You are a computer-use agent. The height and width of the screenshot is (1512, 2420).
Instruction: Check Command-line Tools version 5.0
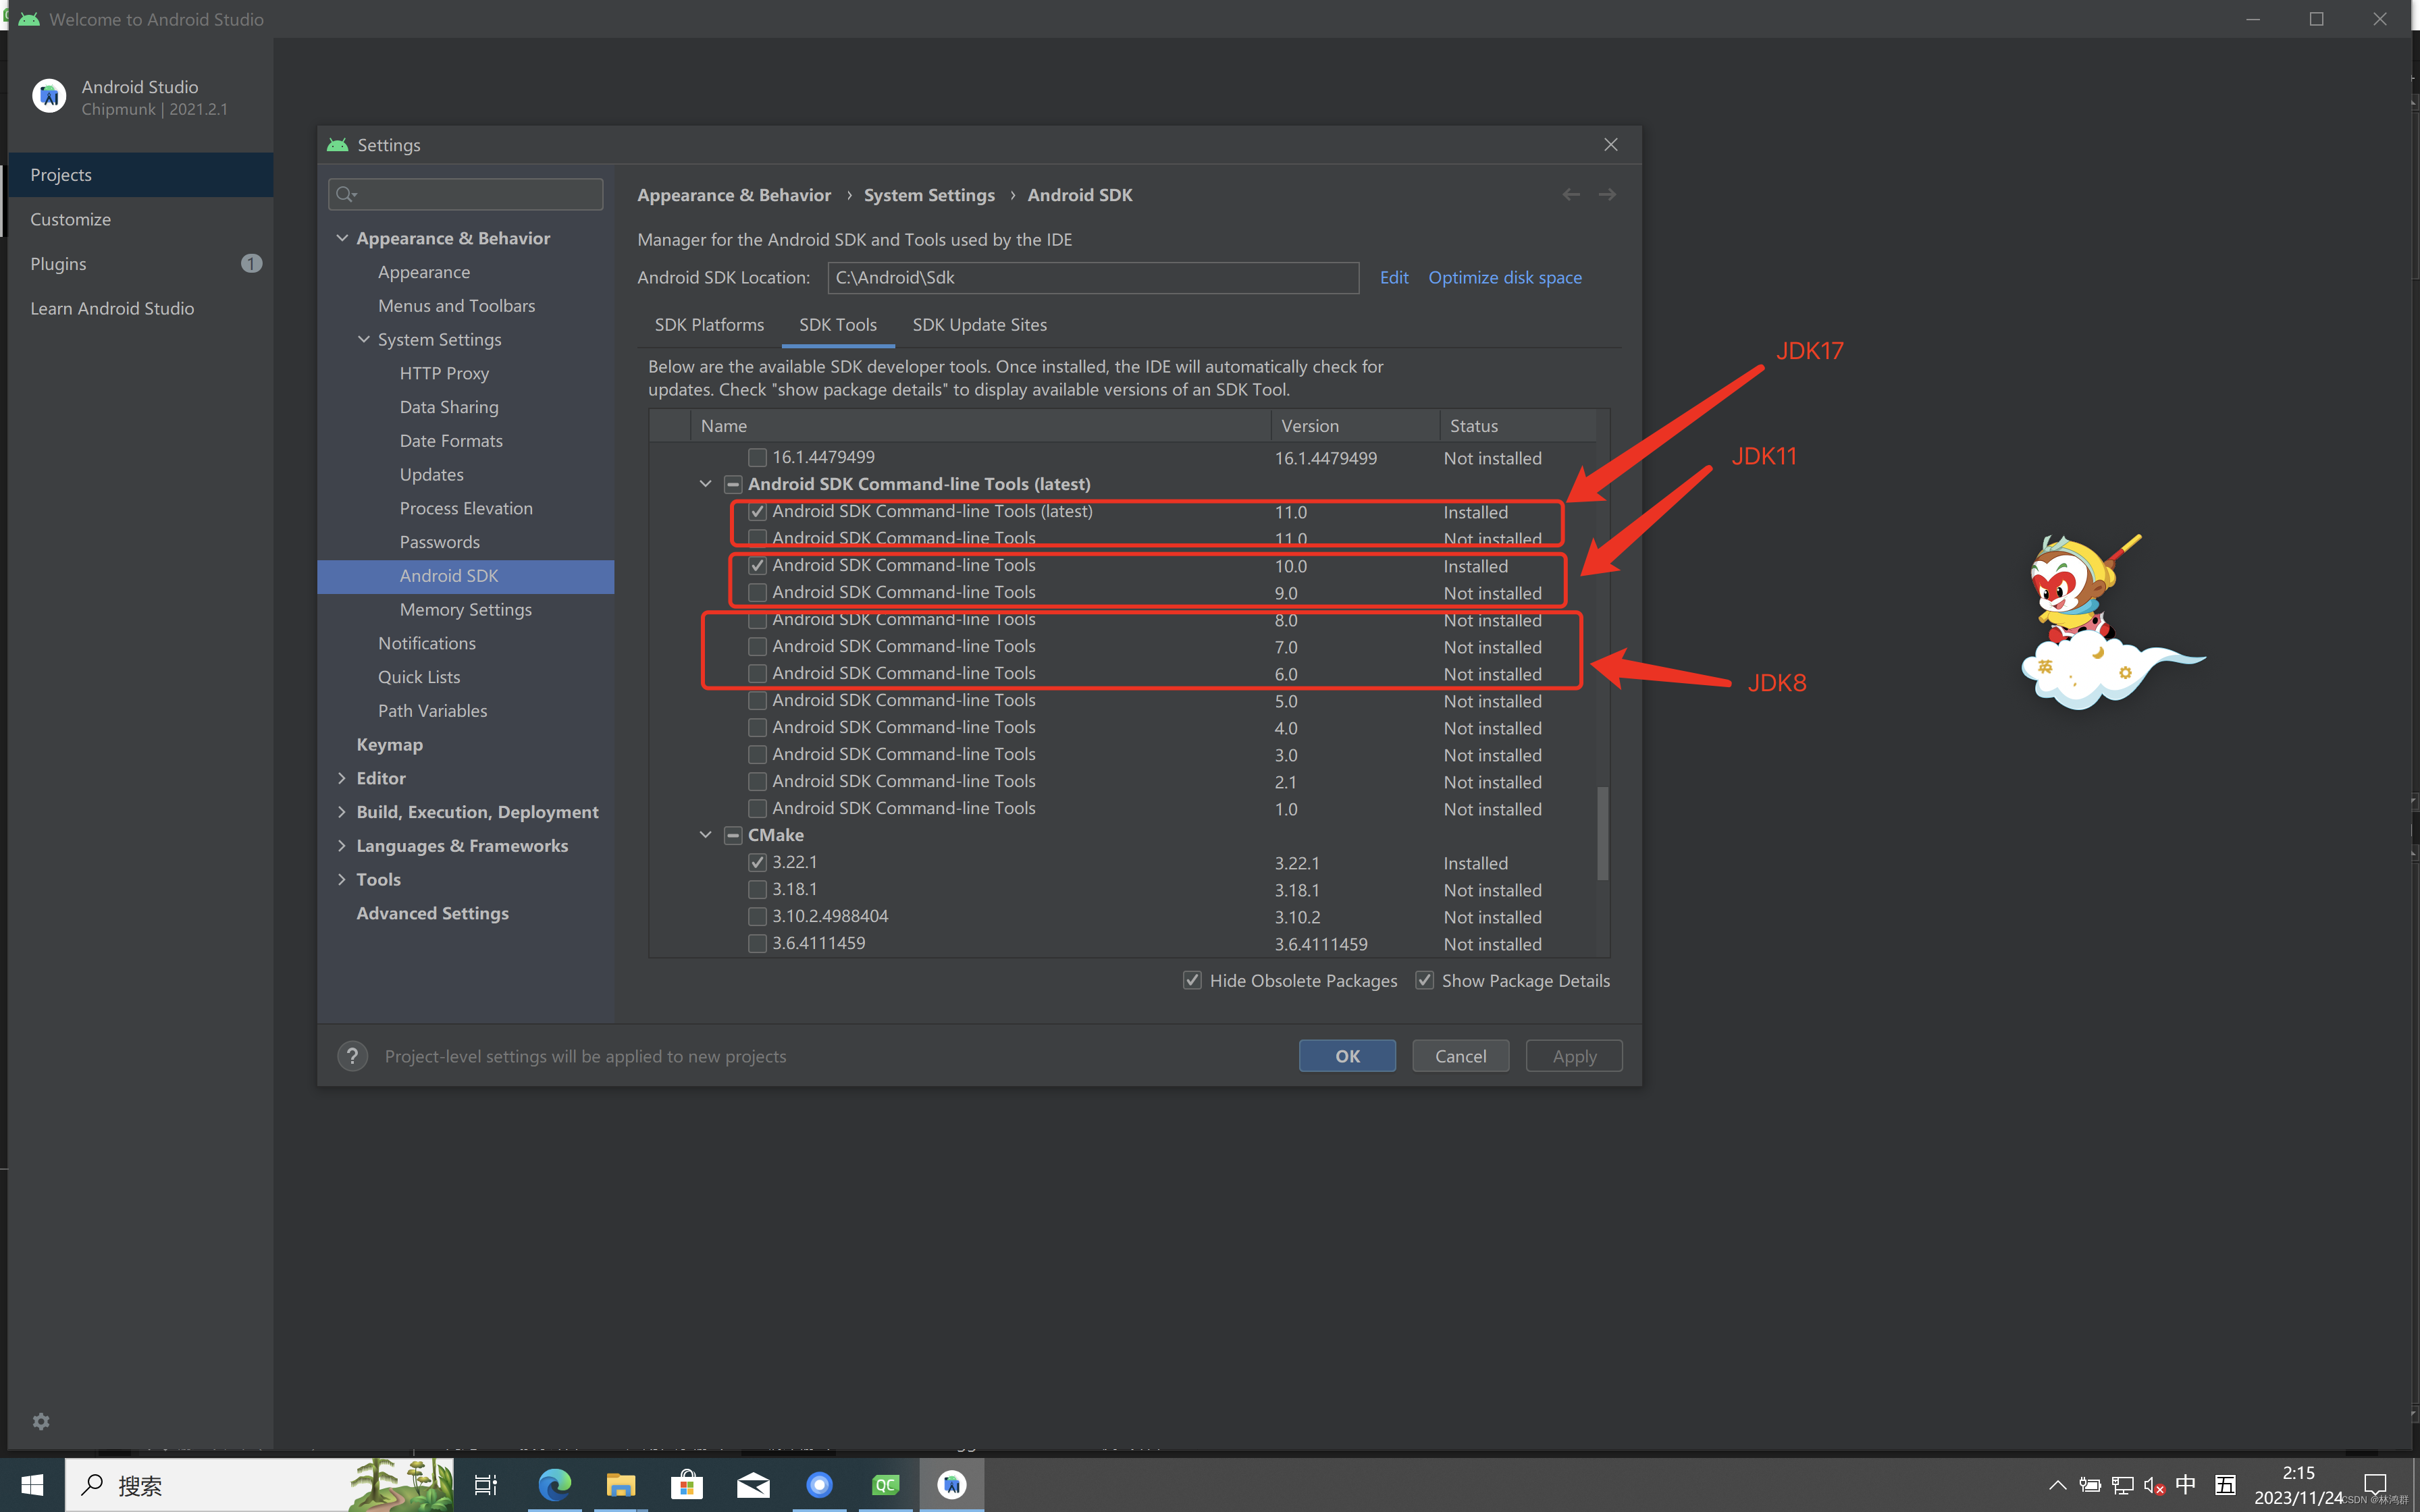(758, 701)
